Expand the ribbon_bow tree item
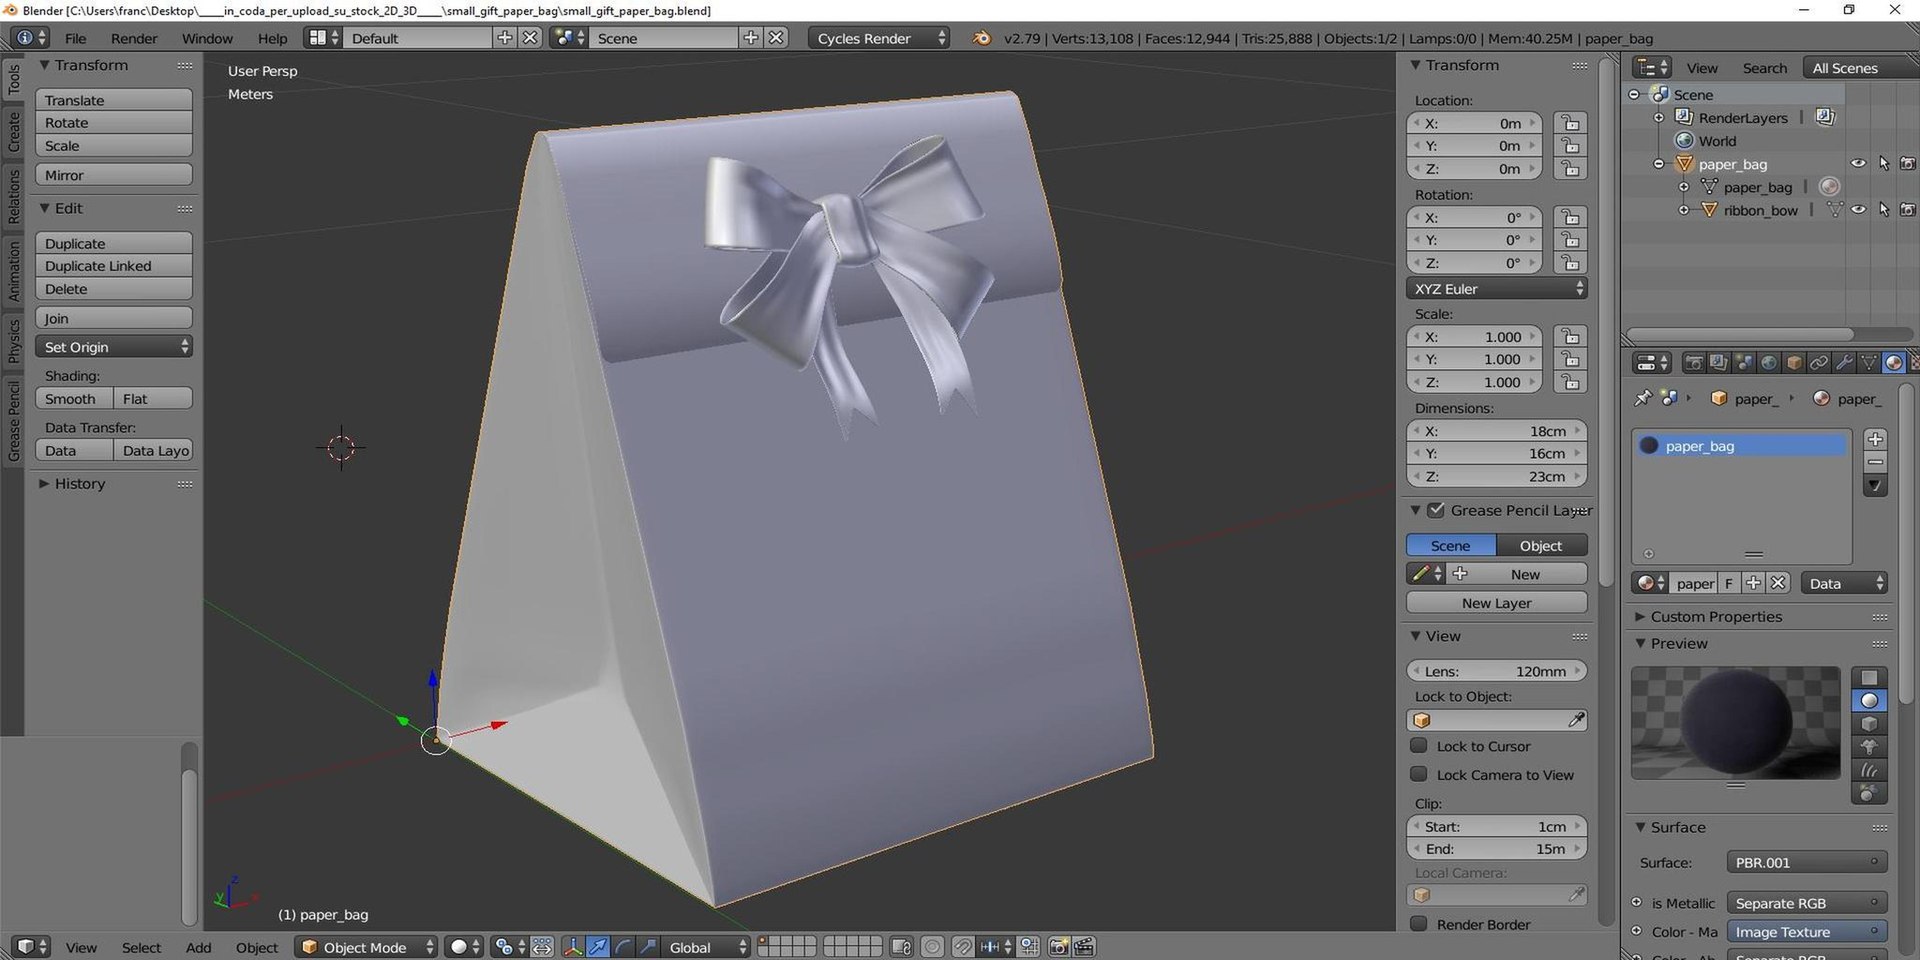The width and height of the screenshot is (1920, 960). (x=1684, y=210)
